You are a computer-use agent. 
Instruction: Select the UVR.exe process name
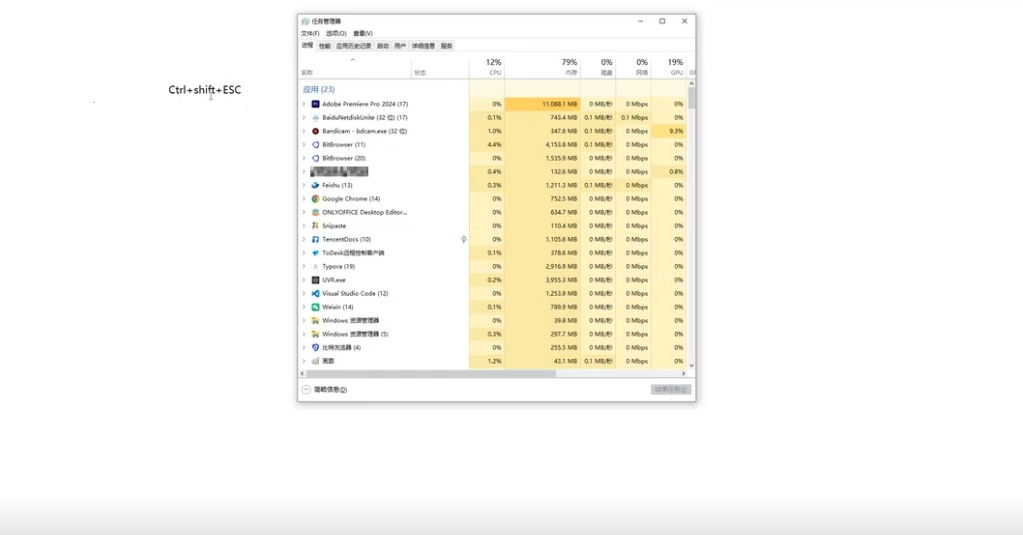333,280
